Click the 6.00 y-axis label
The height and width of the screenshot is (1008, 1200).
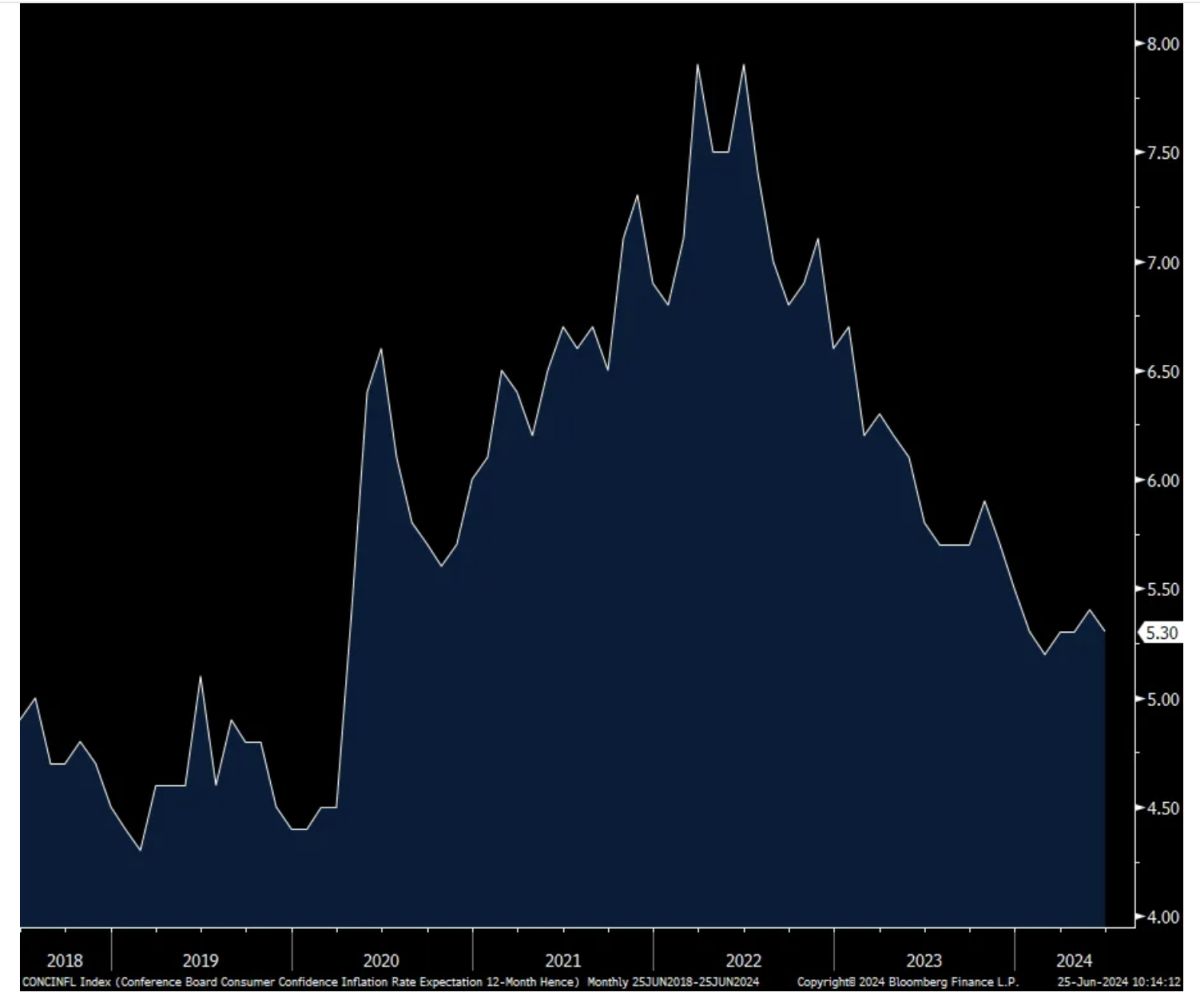(x=1162, y=480)
